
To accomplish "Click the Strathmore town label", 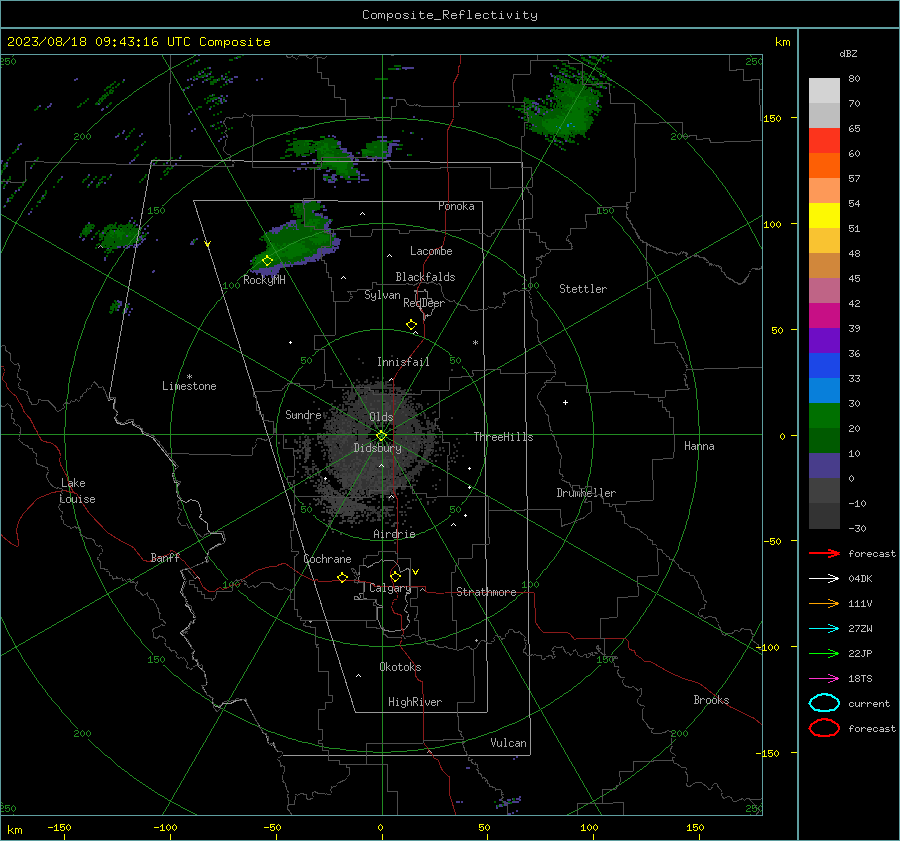I will tap(486, 592).
